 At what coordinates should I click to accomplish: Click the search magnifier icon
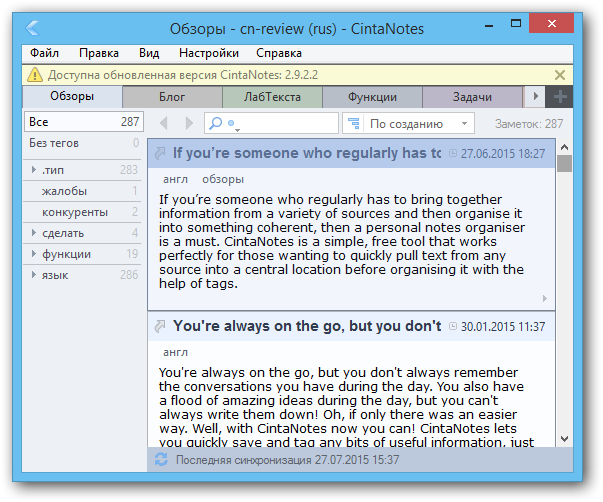click(215, 123)
